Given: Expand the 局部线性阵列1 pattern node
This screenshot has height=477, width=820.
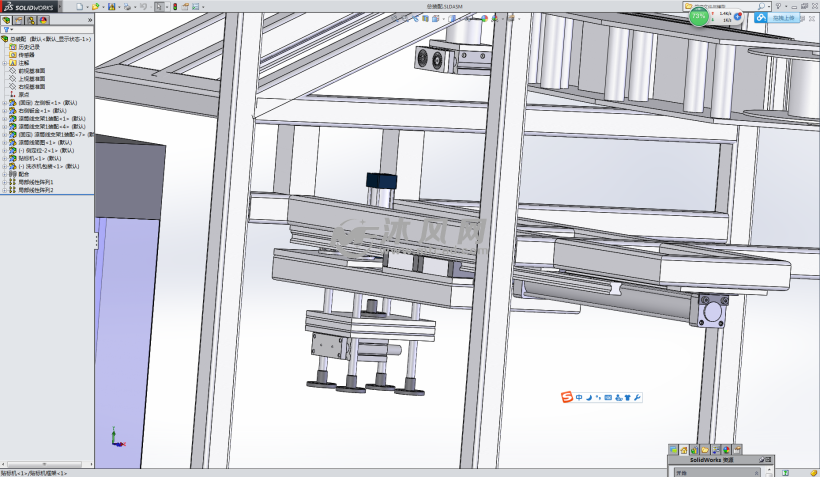Looking at the screenshot, I should 4,182.
